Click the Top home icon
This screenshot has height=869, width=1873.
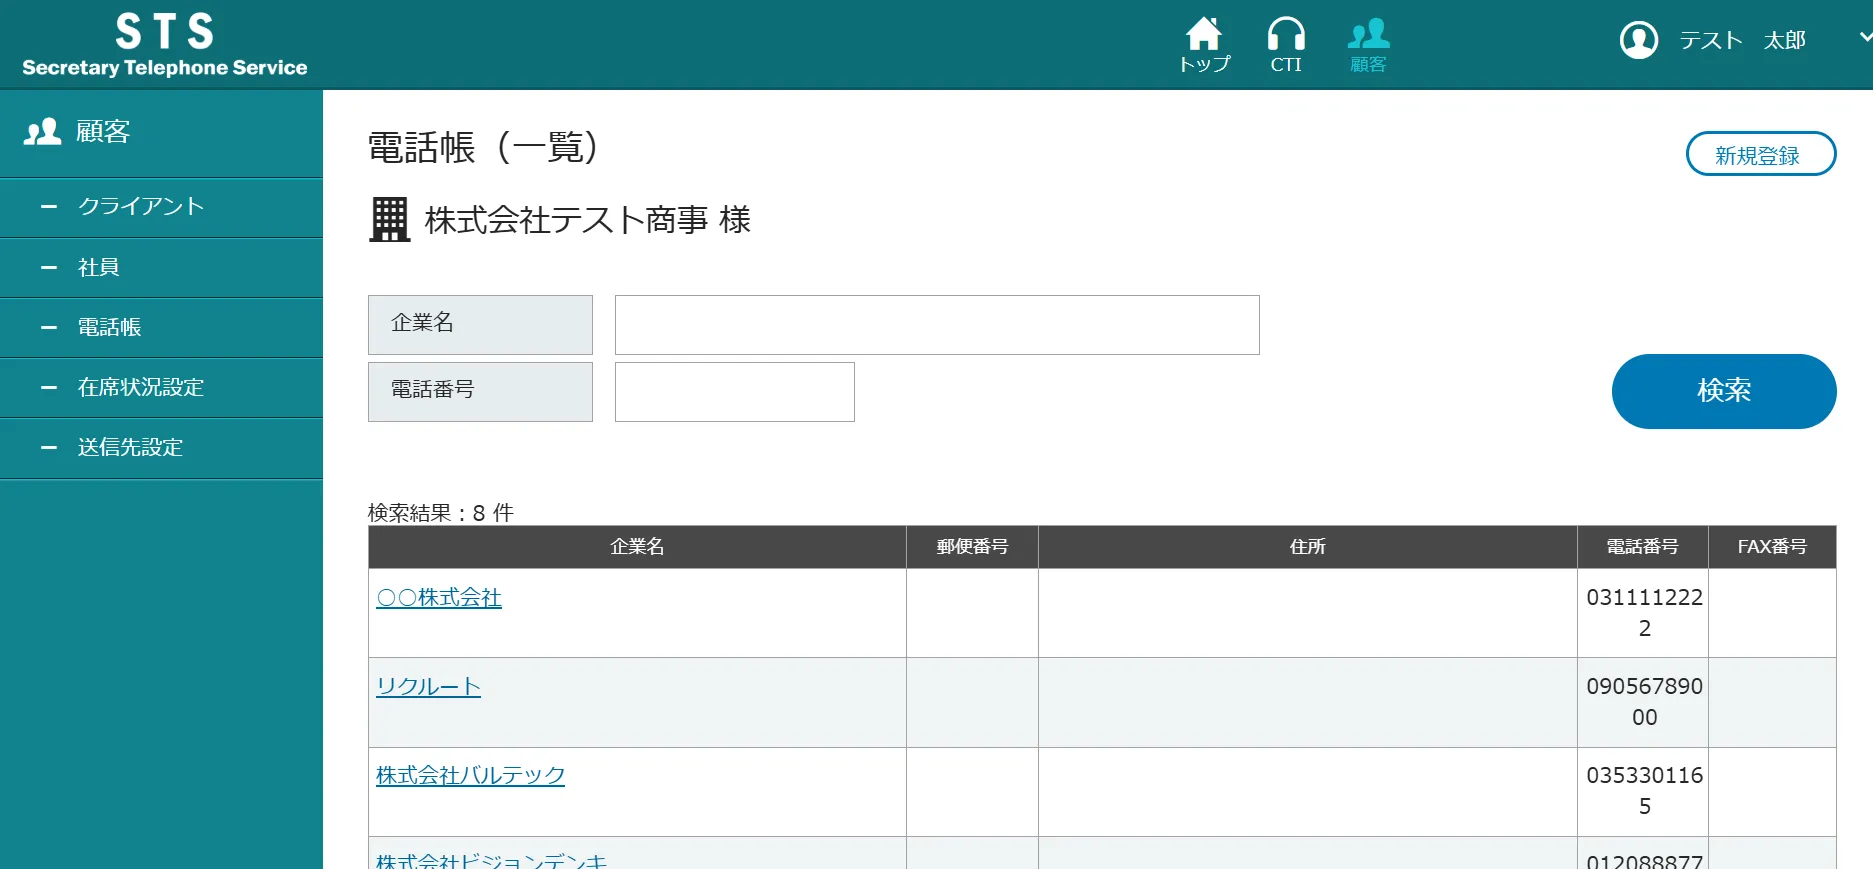(1204, 35)
